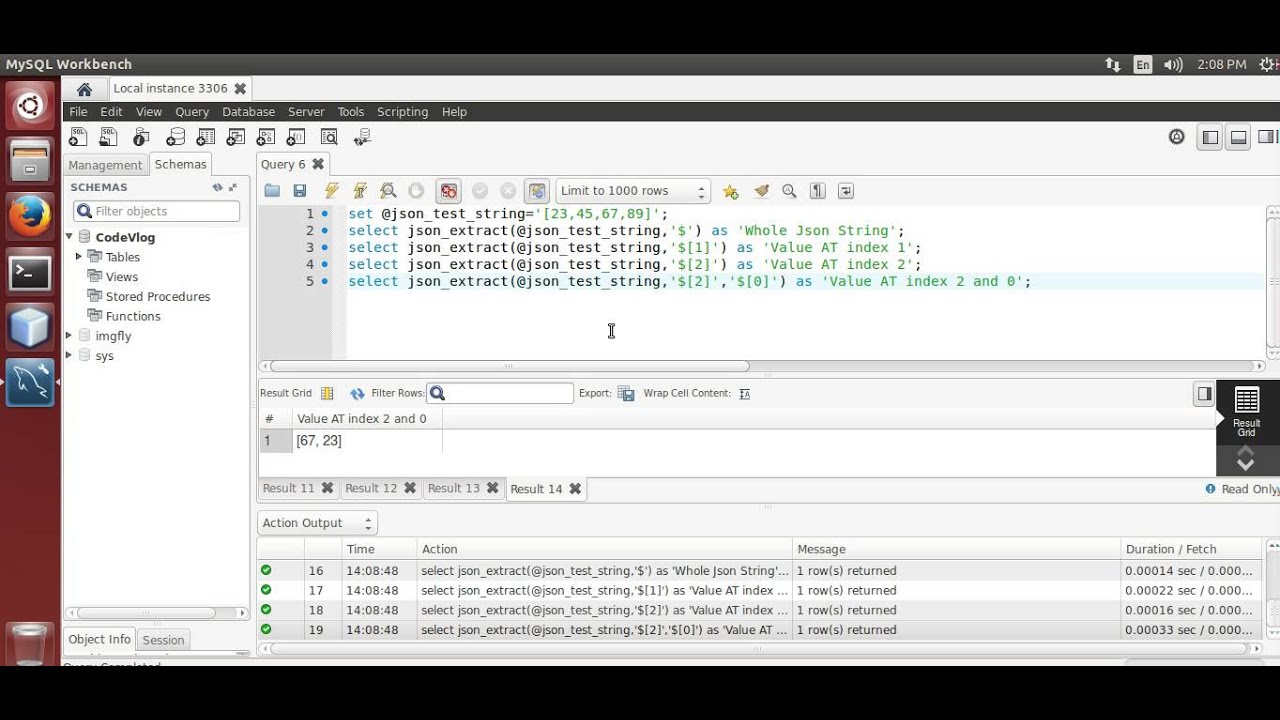
Task: Expand the imgfly schema
Action: coord(69,336)
